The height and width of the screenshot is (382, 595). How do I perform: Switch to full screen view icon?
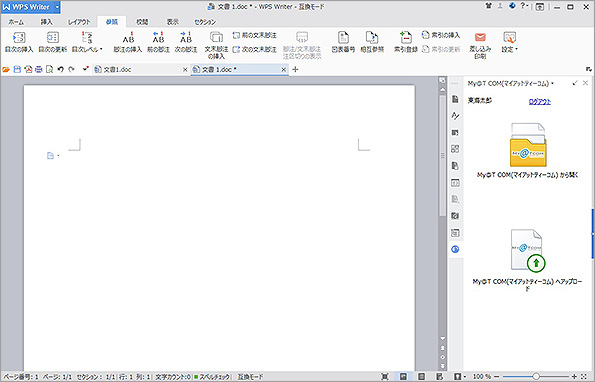[385, 376]
